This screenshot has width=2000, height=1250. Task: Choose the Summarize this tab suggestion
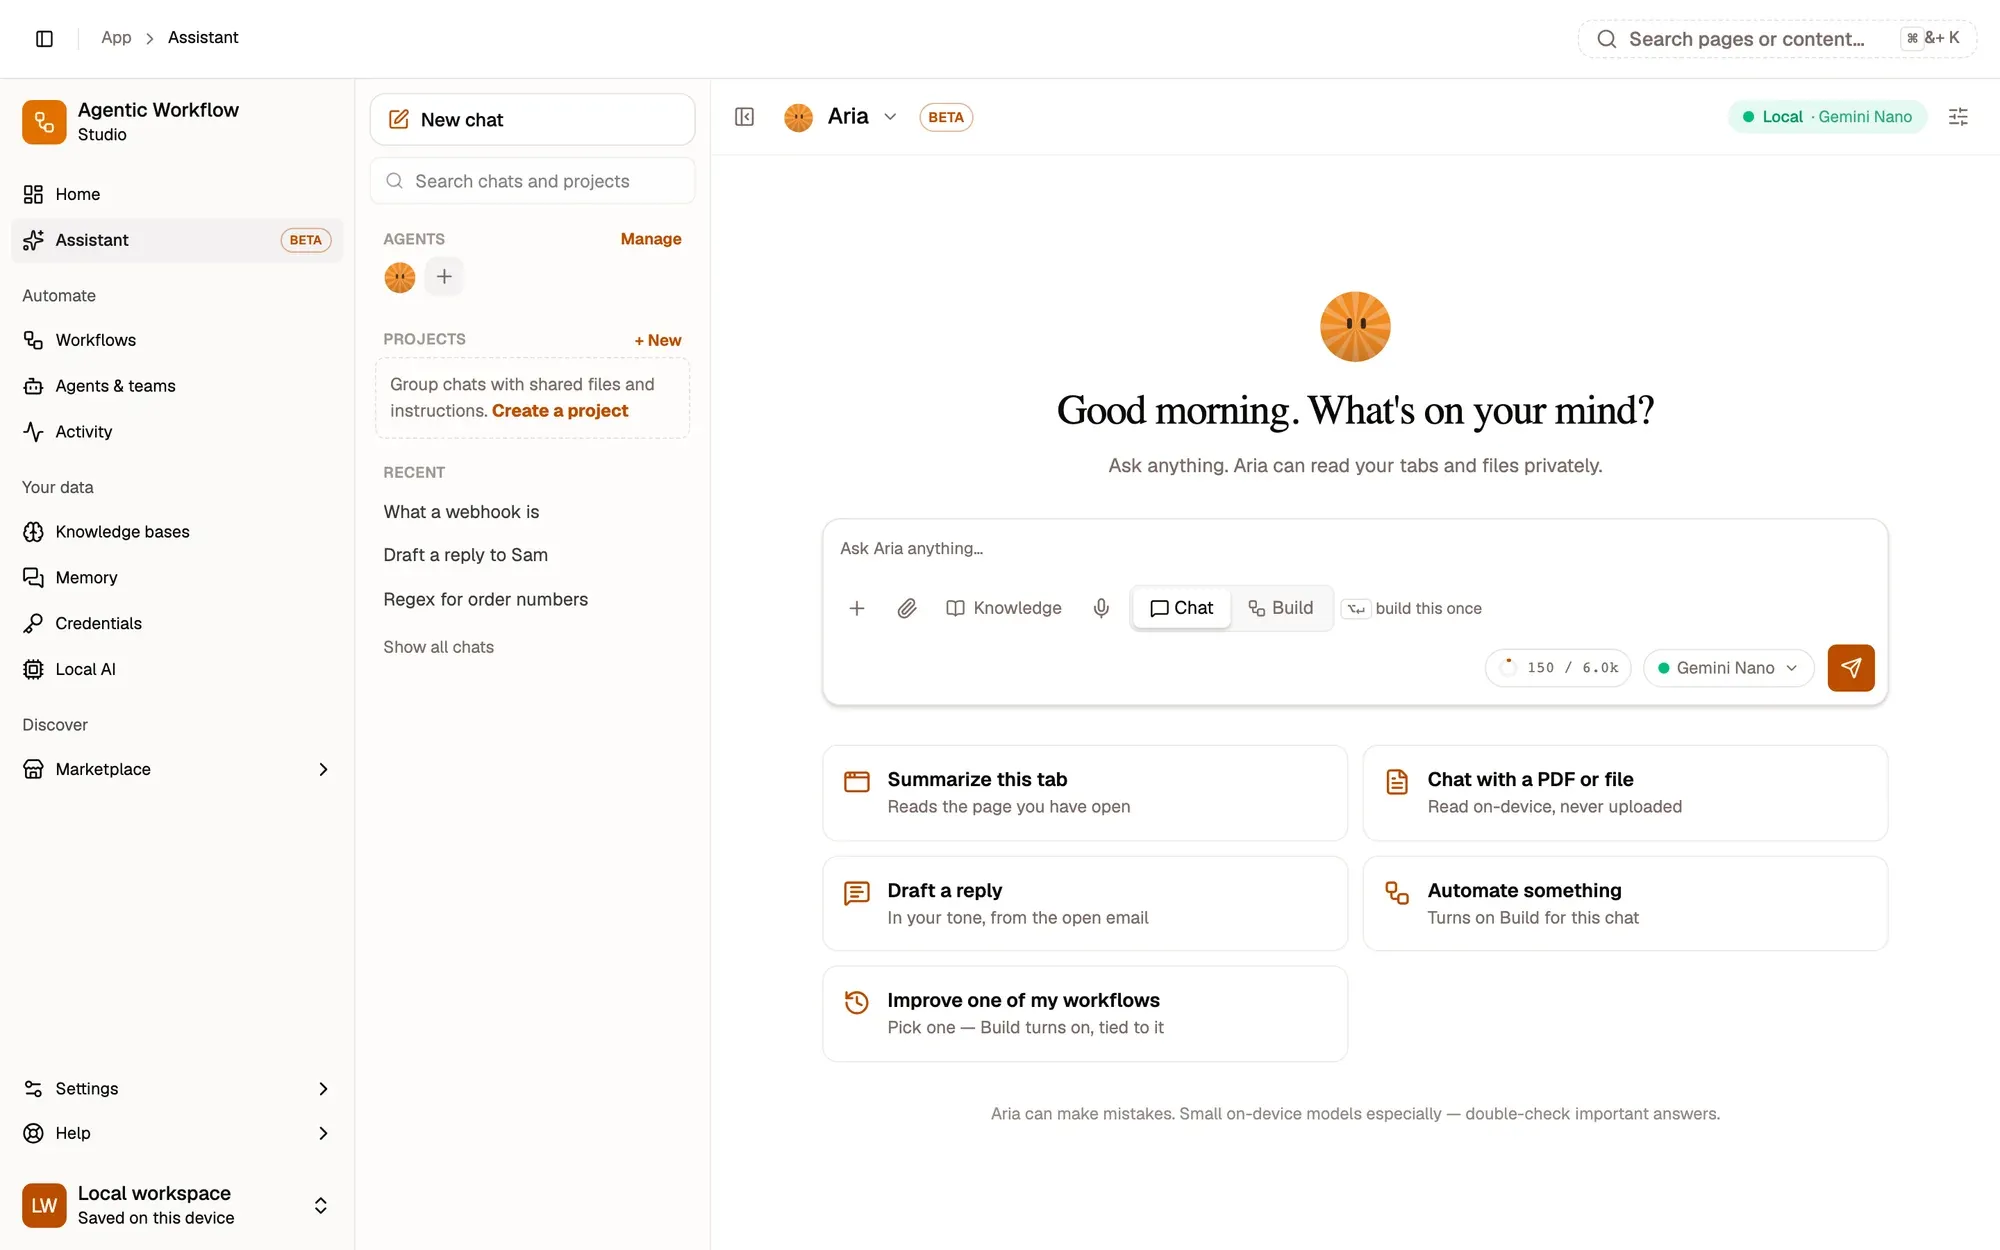click(1085, 793)
